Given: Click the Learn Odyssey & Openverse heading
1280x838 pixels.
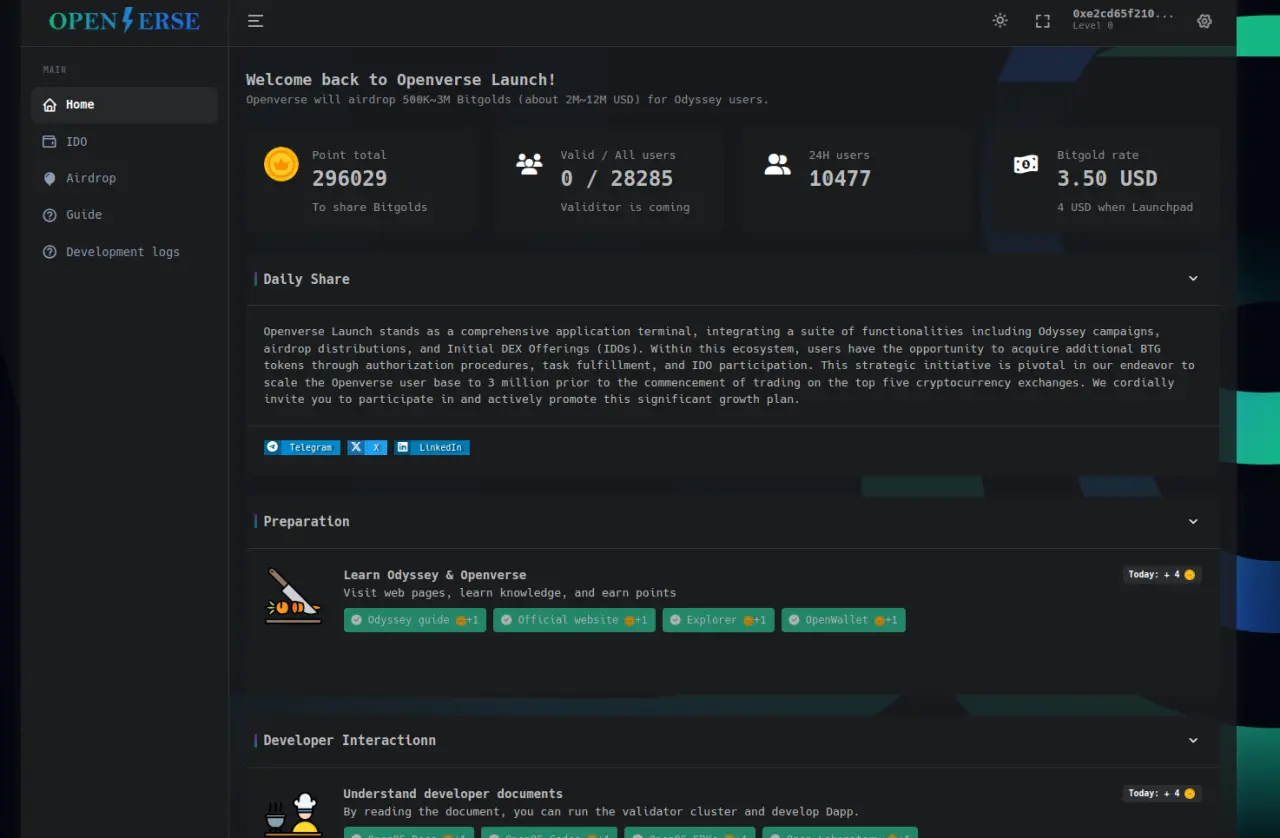Looking at the screenshot, I should (x=435, y=575).
